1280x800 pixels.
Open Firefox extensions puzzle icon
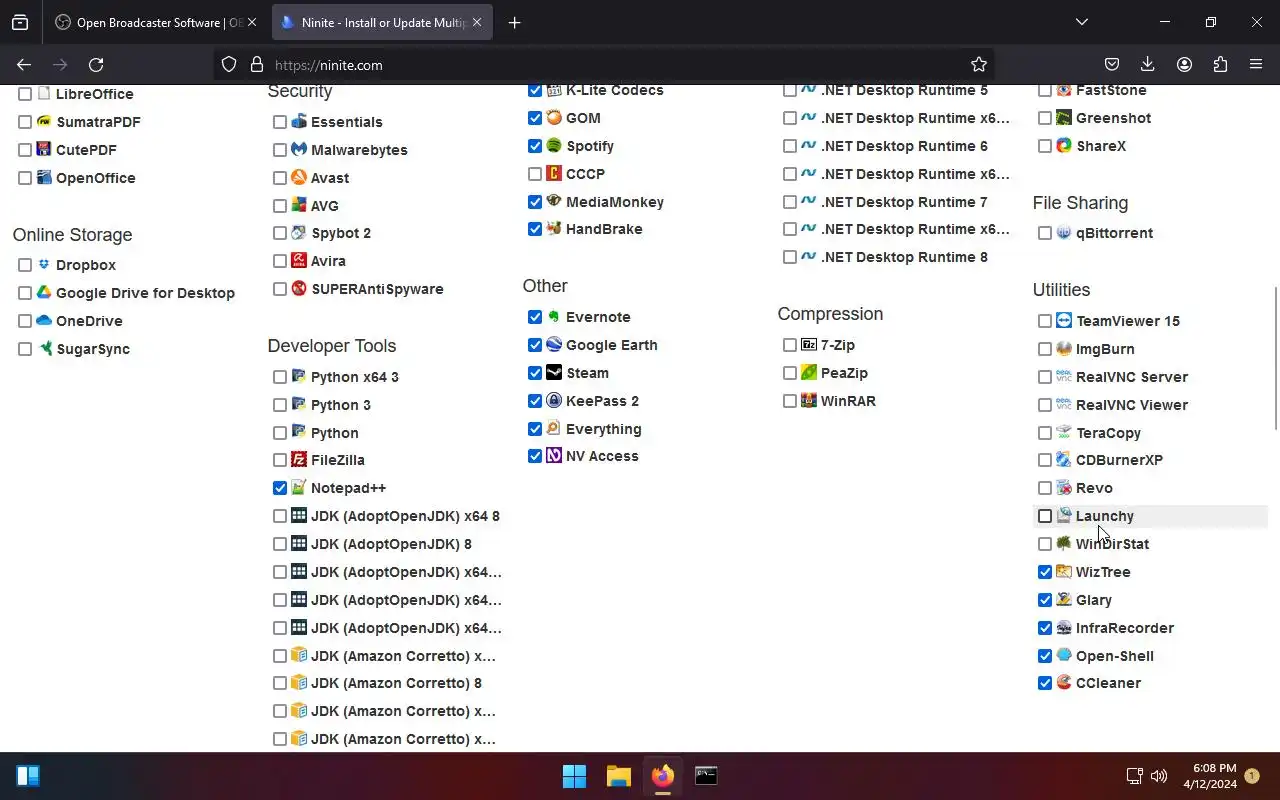tap(1220, 64)
